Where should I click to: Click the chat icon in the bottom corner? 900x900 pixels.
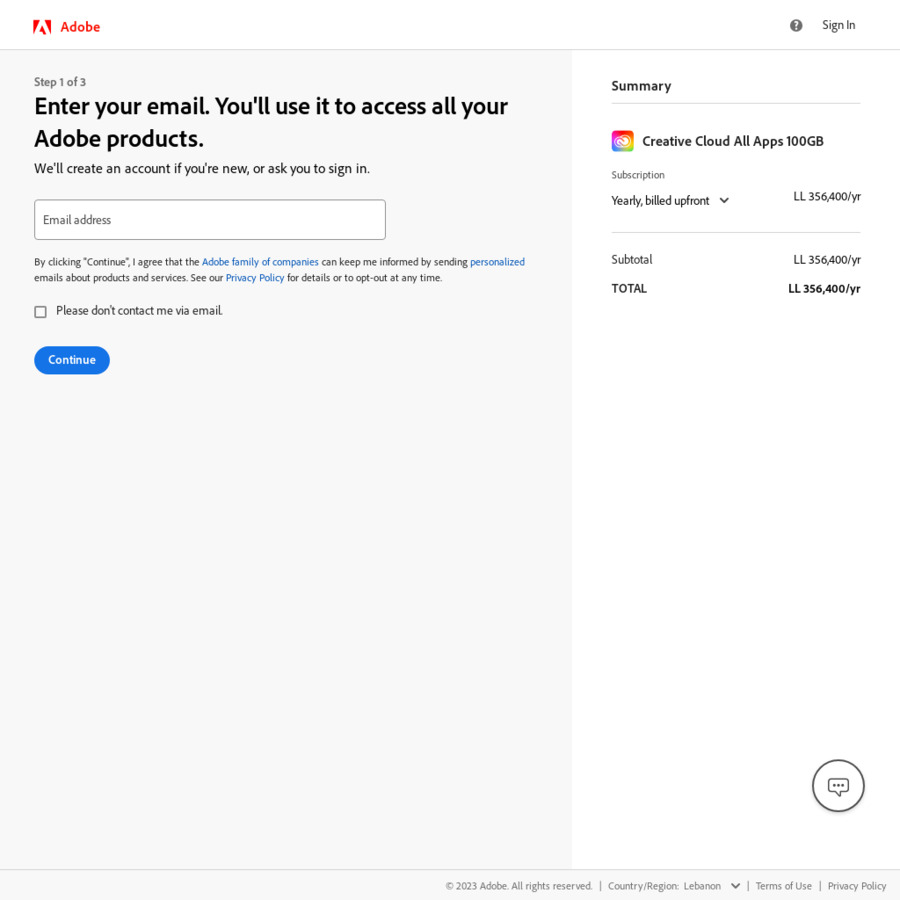[838, 786]
